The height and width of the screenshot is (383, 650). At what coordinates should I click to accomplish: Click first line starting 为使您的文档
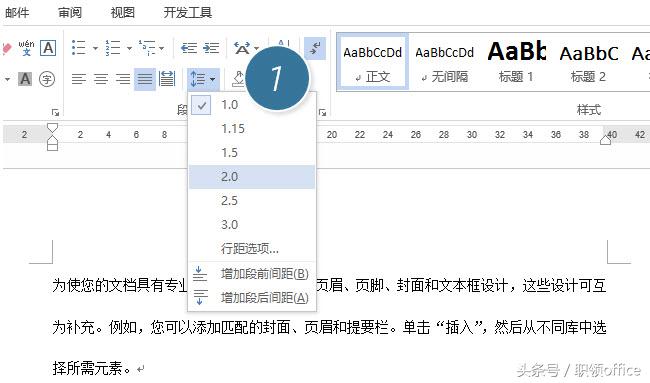[x=329, y=285]
